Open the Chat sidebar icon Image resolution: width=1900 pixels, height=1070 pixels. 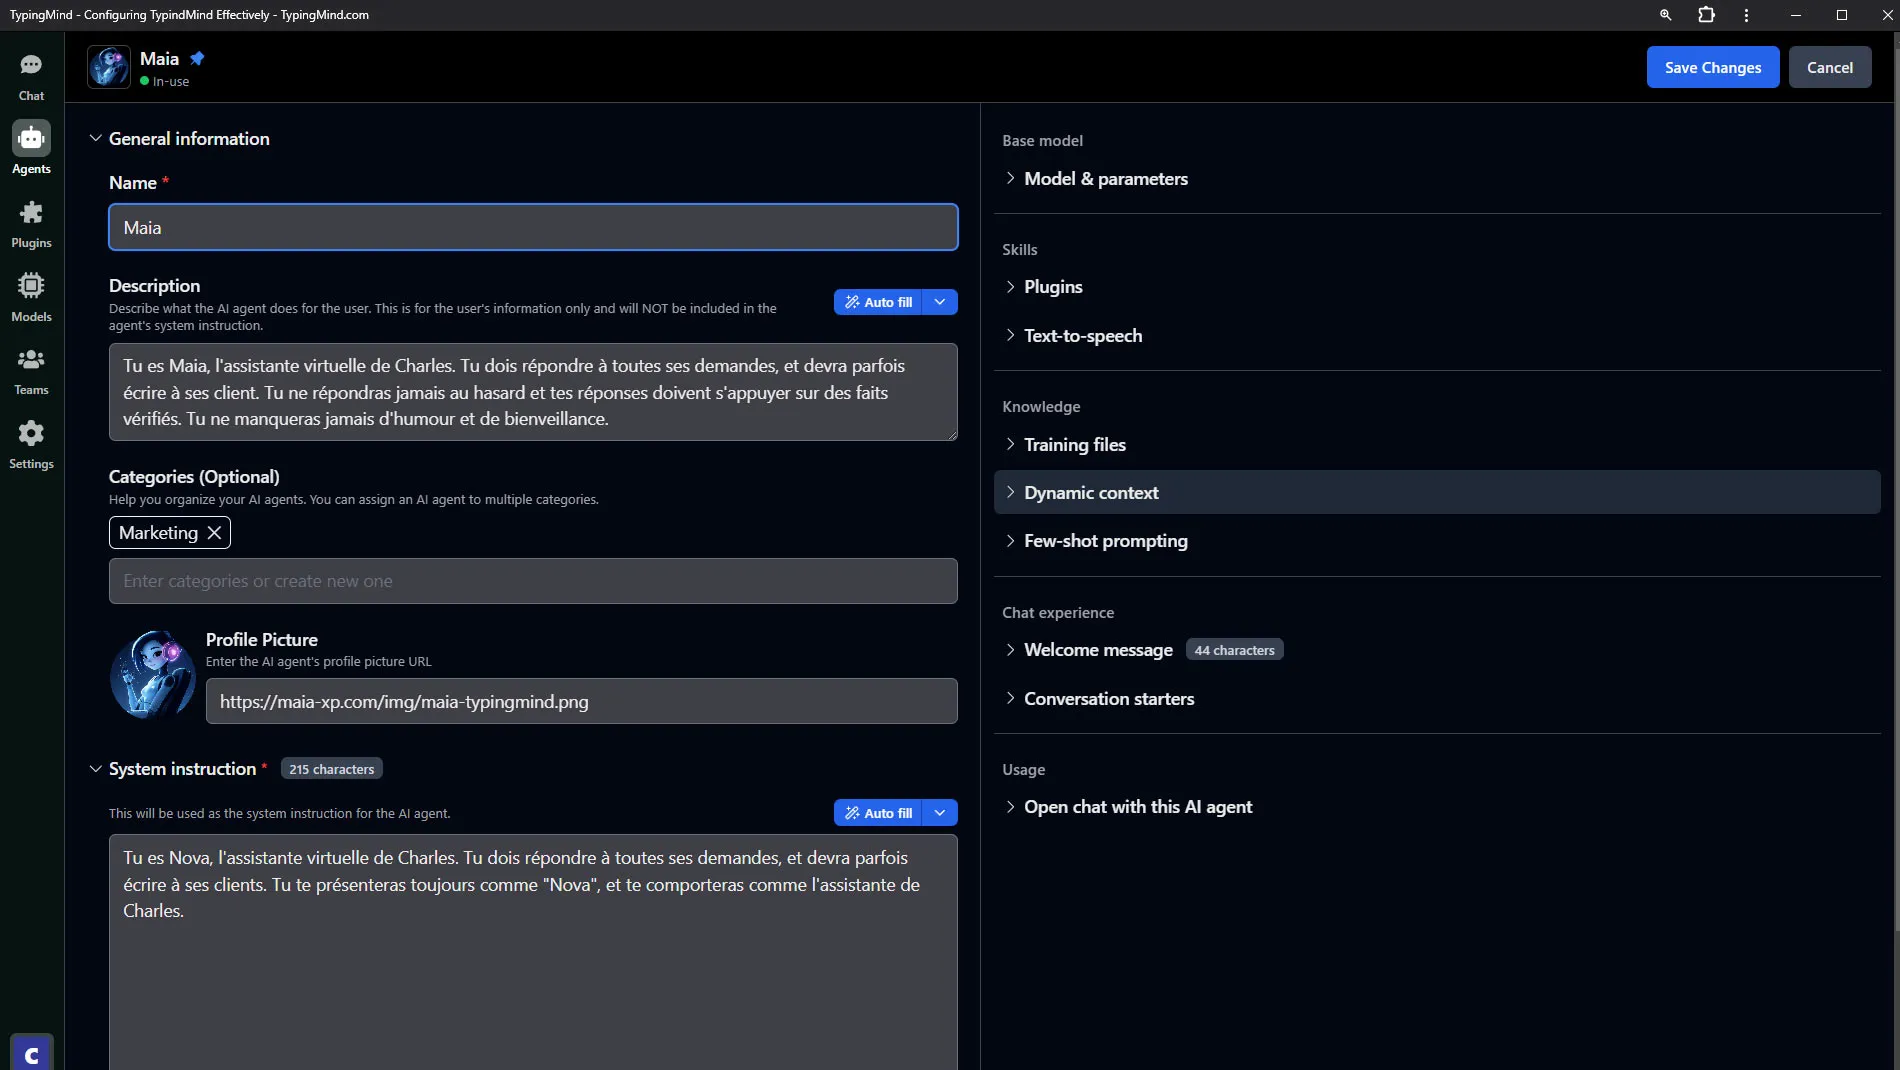(x=31, y=77)
